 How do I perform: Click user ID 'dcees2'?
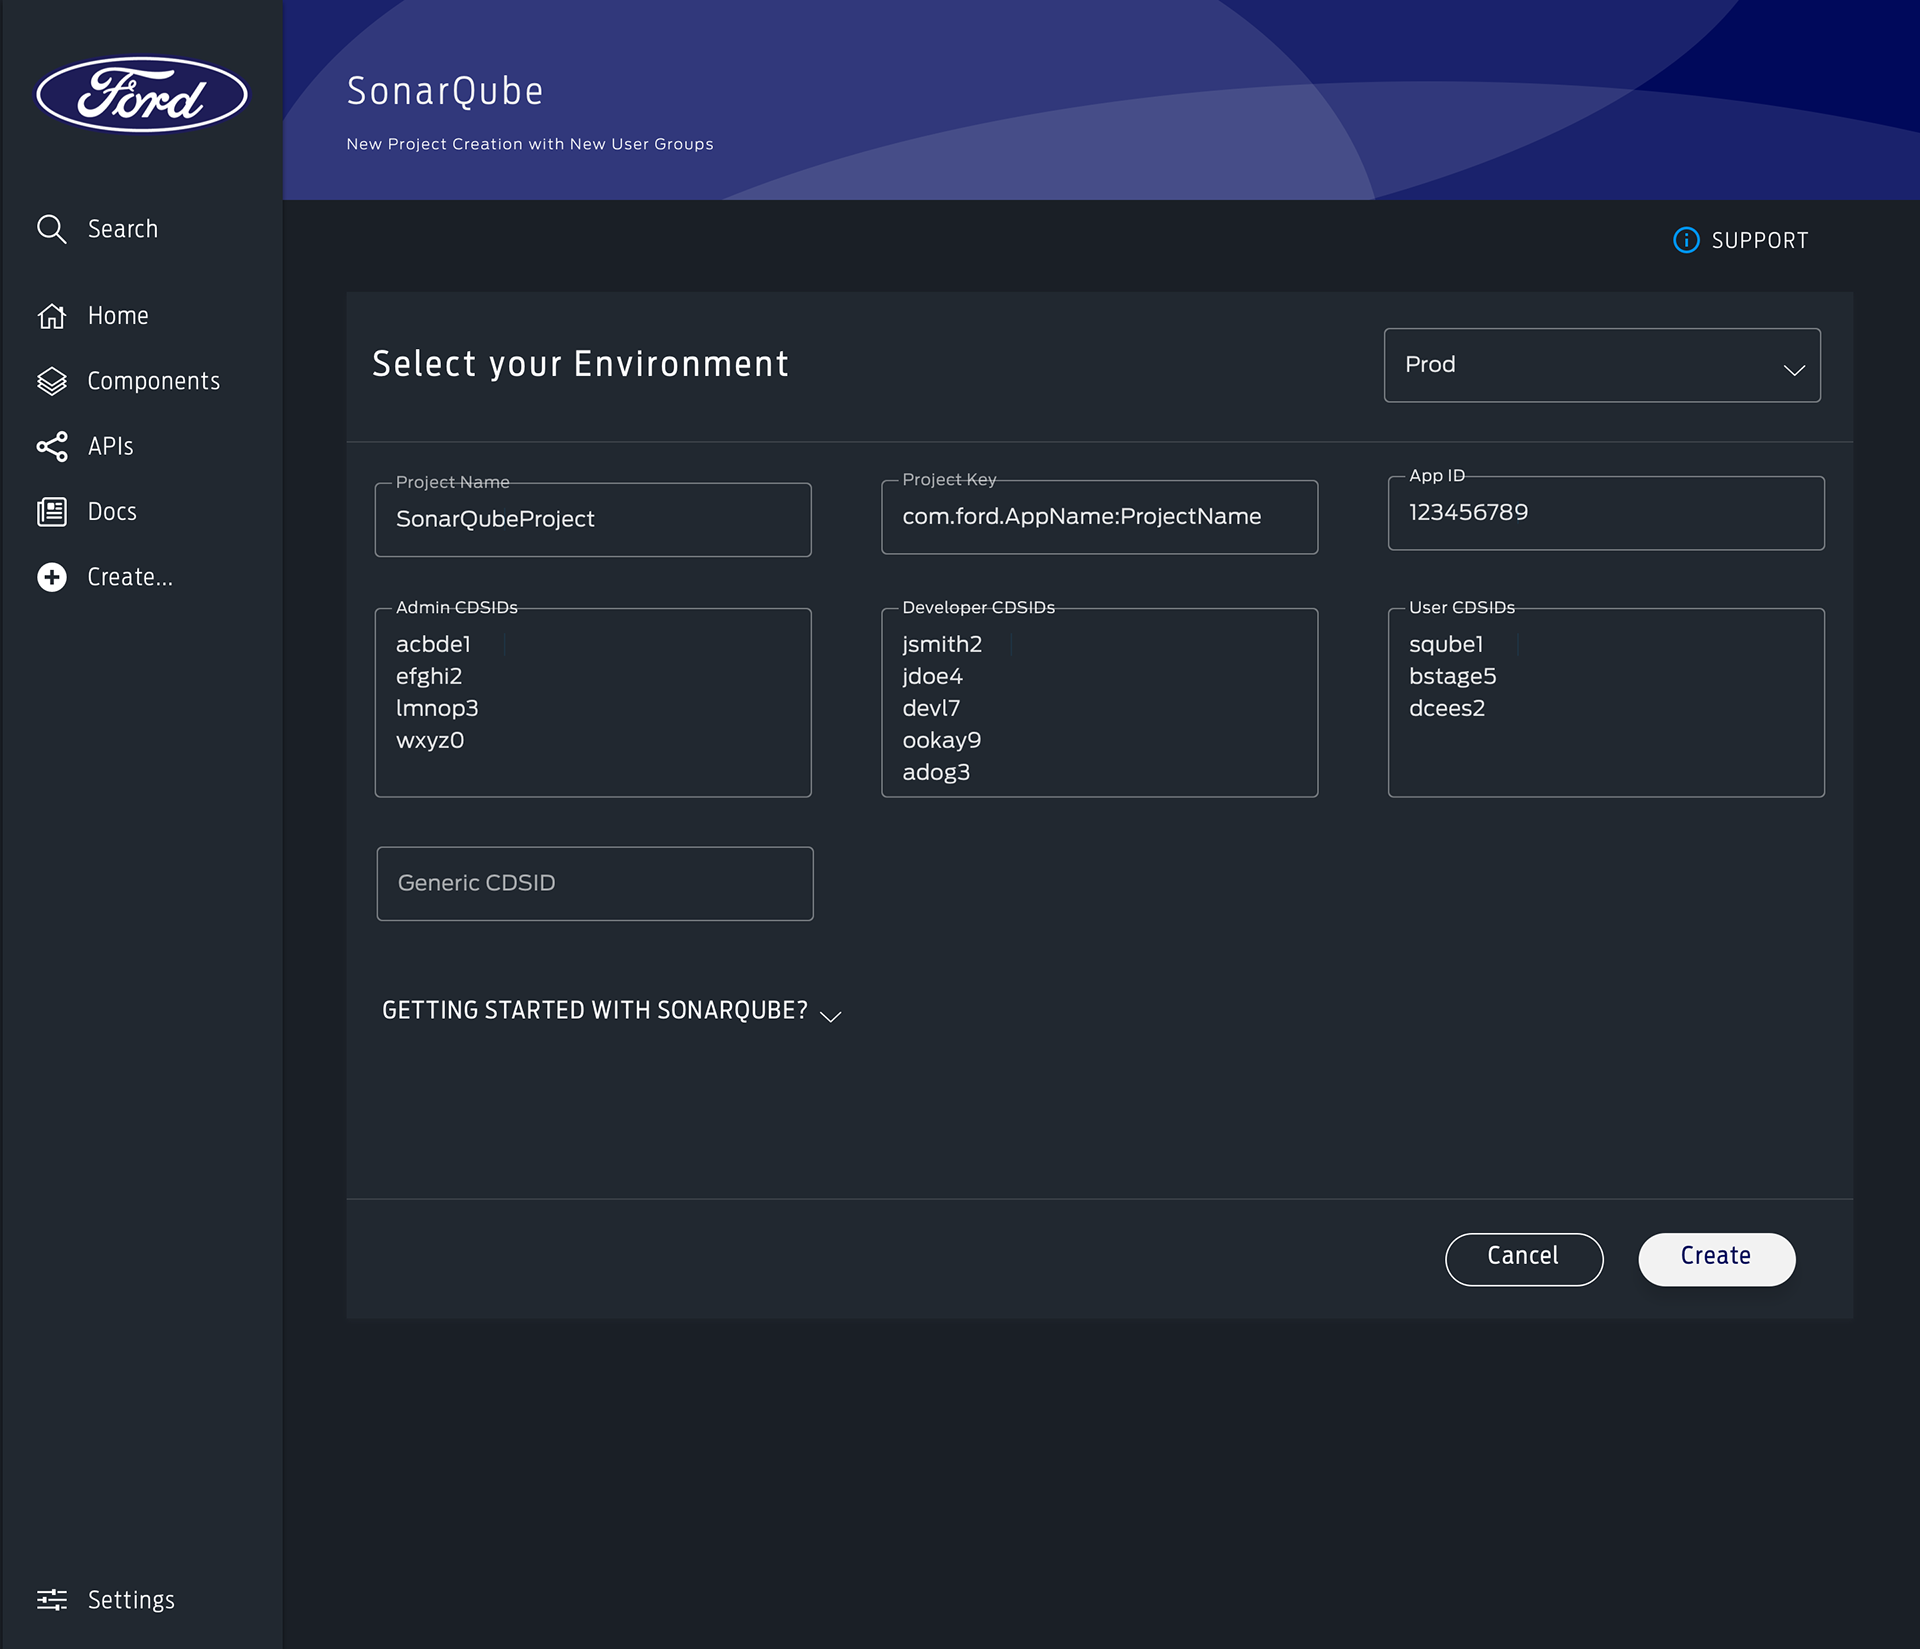tap(1447, 708)
